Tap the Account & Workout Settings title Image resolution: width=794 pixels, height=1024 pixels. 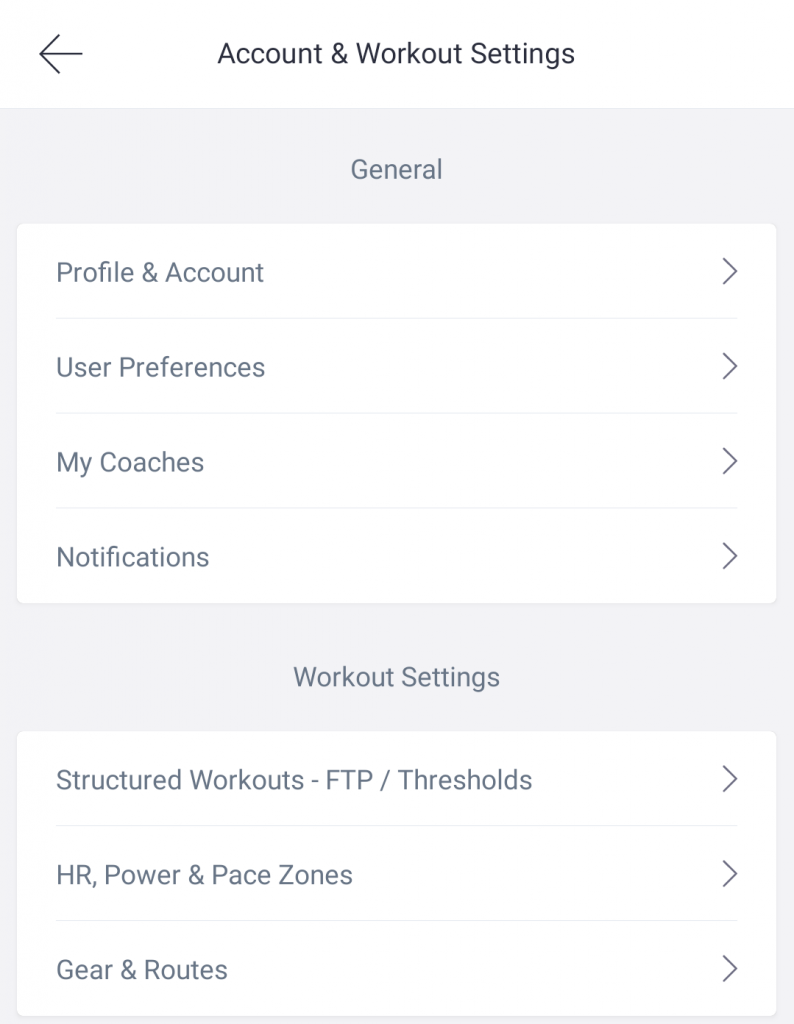pyautogui.click(x=396, y=54)
